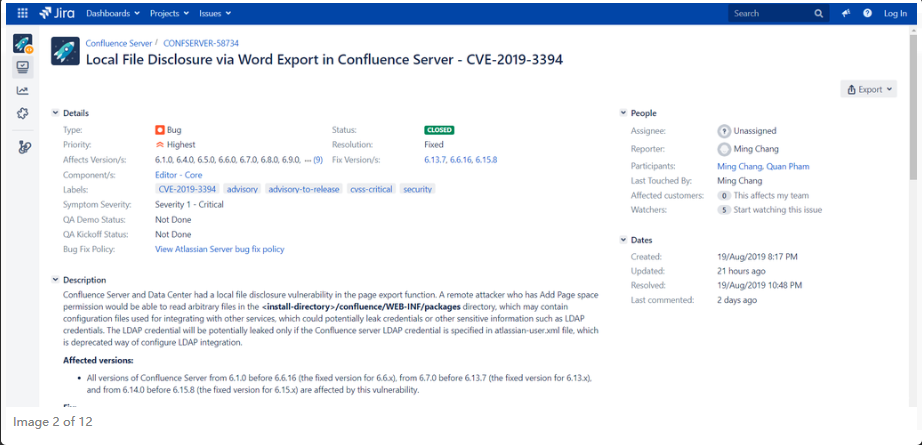Screen dimensions: 922x445
Task: Click the Affected versions heading
Action: tap(98, 360)
